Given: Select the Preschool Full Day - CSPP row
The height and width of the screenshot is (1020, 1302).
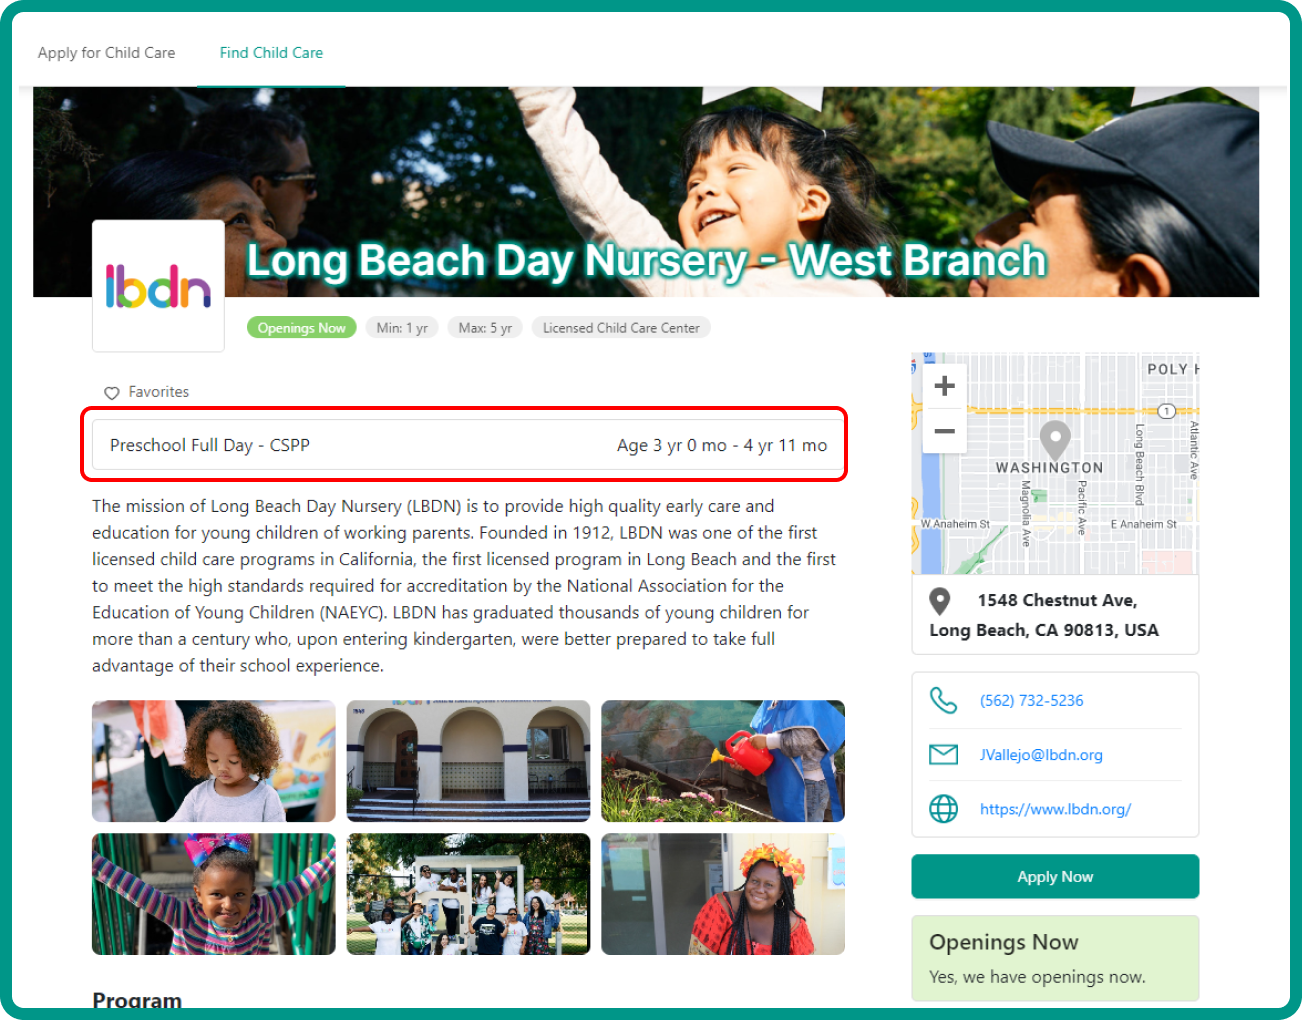Looking at the screenshot, I should click(468, 445).
